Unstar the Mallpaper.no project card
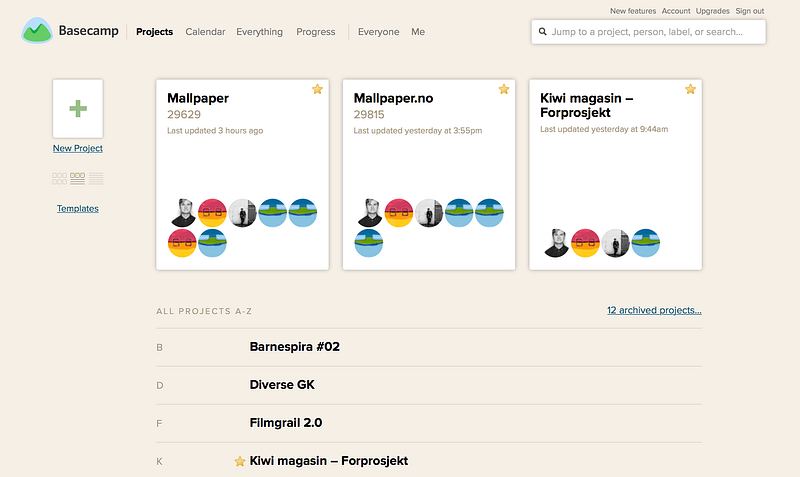 click(504, 89)
